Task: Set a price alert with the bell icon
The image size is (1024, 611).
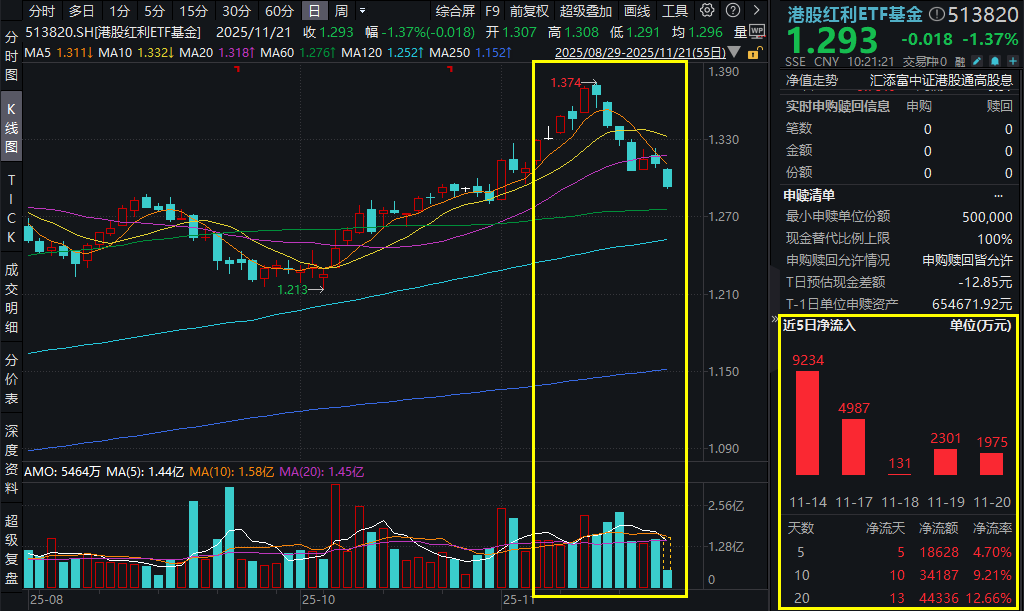Action: point(994,60)
